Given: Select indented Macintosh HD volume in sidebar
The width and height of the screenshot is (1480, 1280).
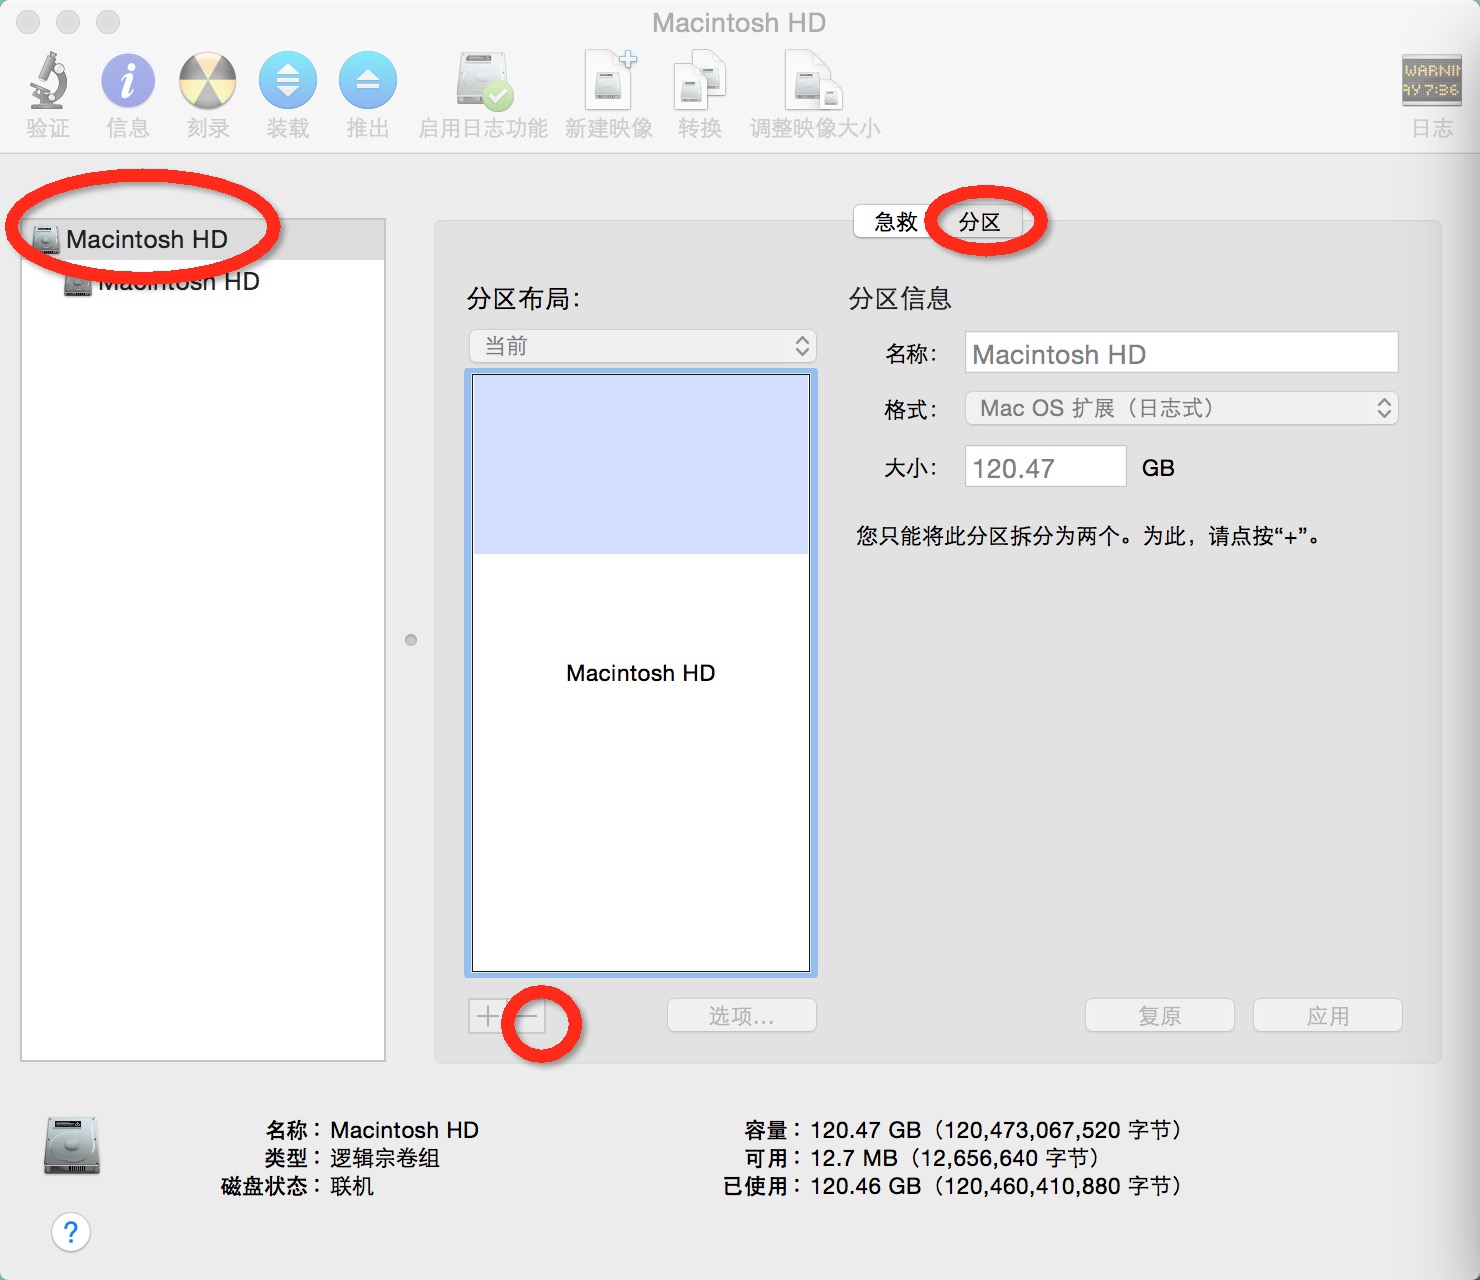Looking at the screenshot, I should [203, 282].
